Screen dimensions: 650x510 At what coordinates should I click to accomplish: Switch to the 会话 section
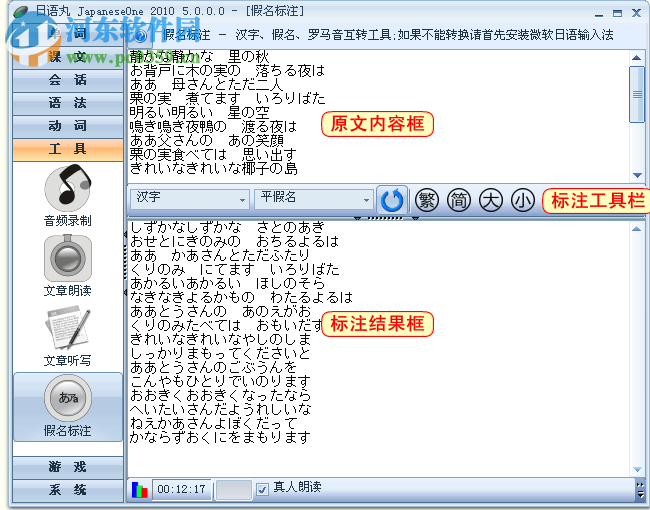pos(68,80)
